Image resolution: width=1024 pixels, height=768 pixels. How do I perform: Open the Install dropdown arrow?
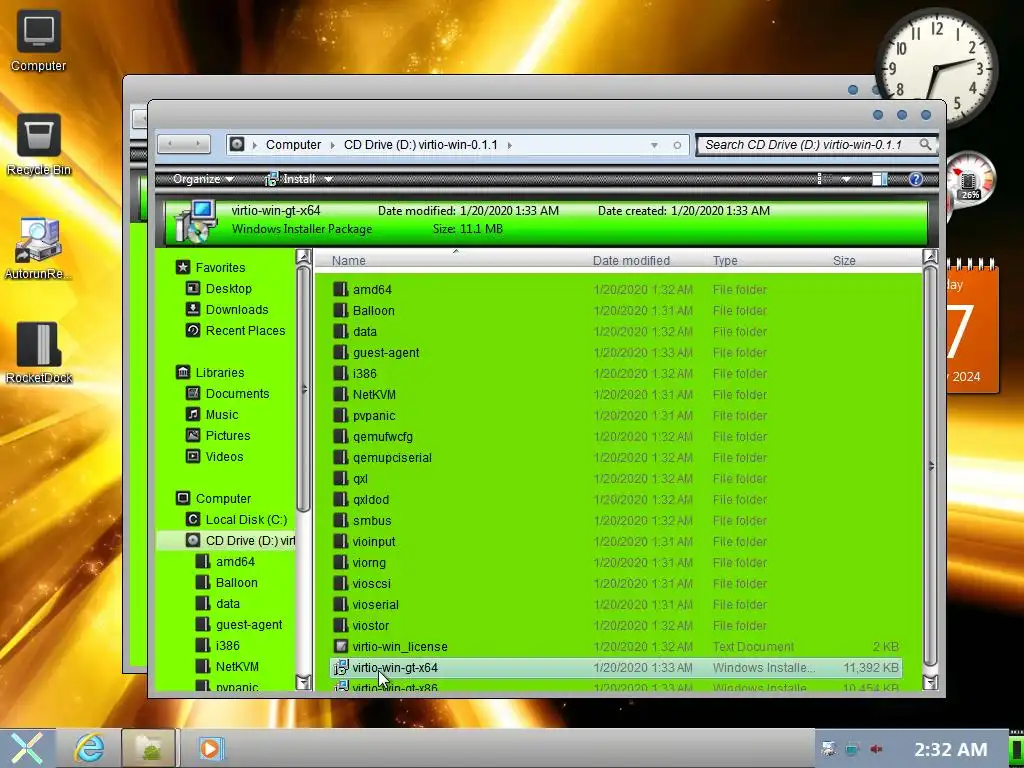tap(328, 179)
